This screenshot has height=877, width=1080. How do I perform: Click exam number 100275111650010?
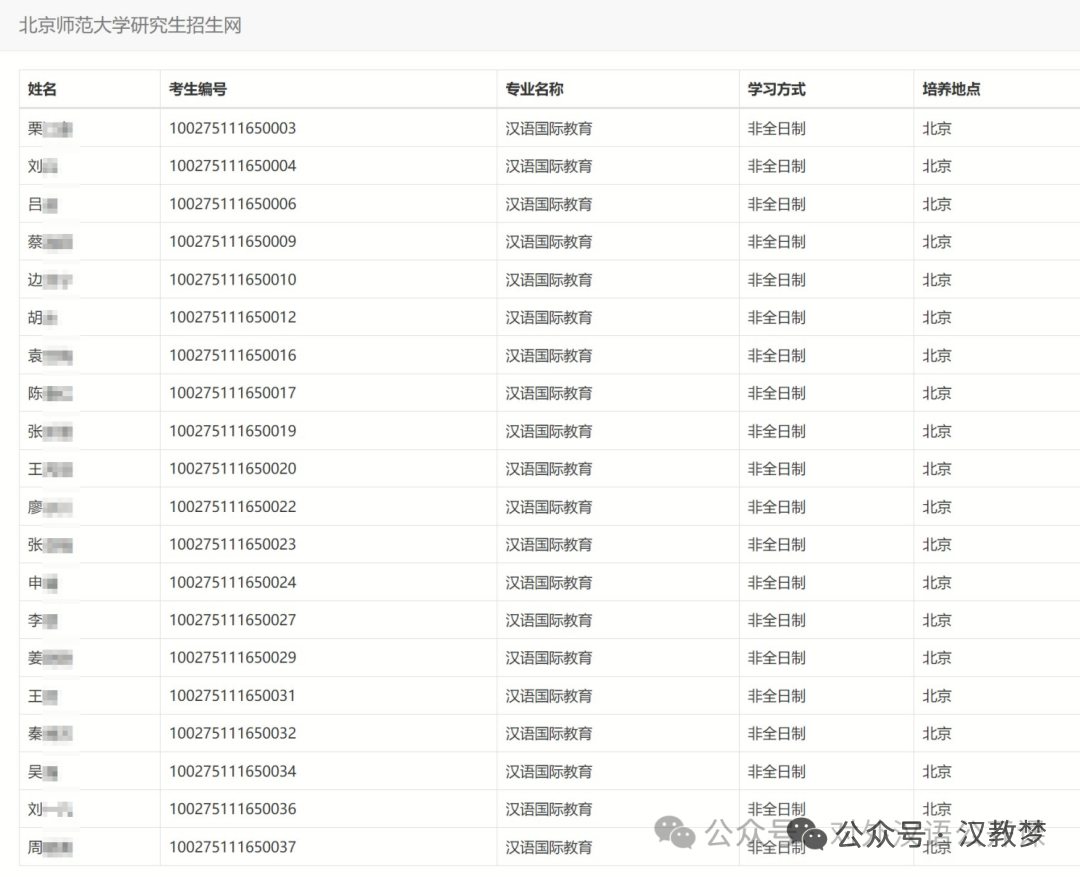(232, 280)
